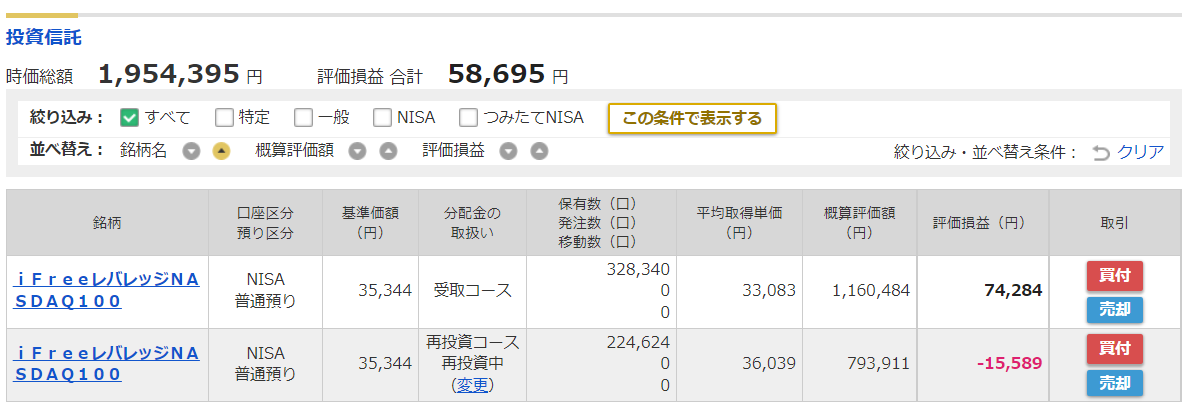Click 概算評価額 column header
1188x411 pixels.
click(860, 223)
